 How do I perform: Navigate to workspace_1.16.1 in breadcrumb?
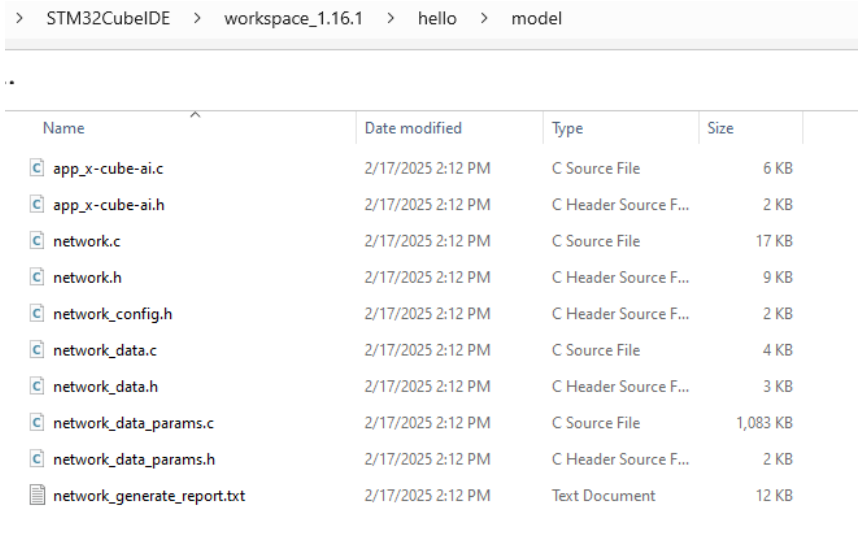point(293,19)
